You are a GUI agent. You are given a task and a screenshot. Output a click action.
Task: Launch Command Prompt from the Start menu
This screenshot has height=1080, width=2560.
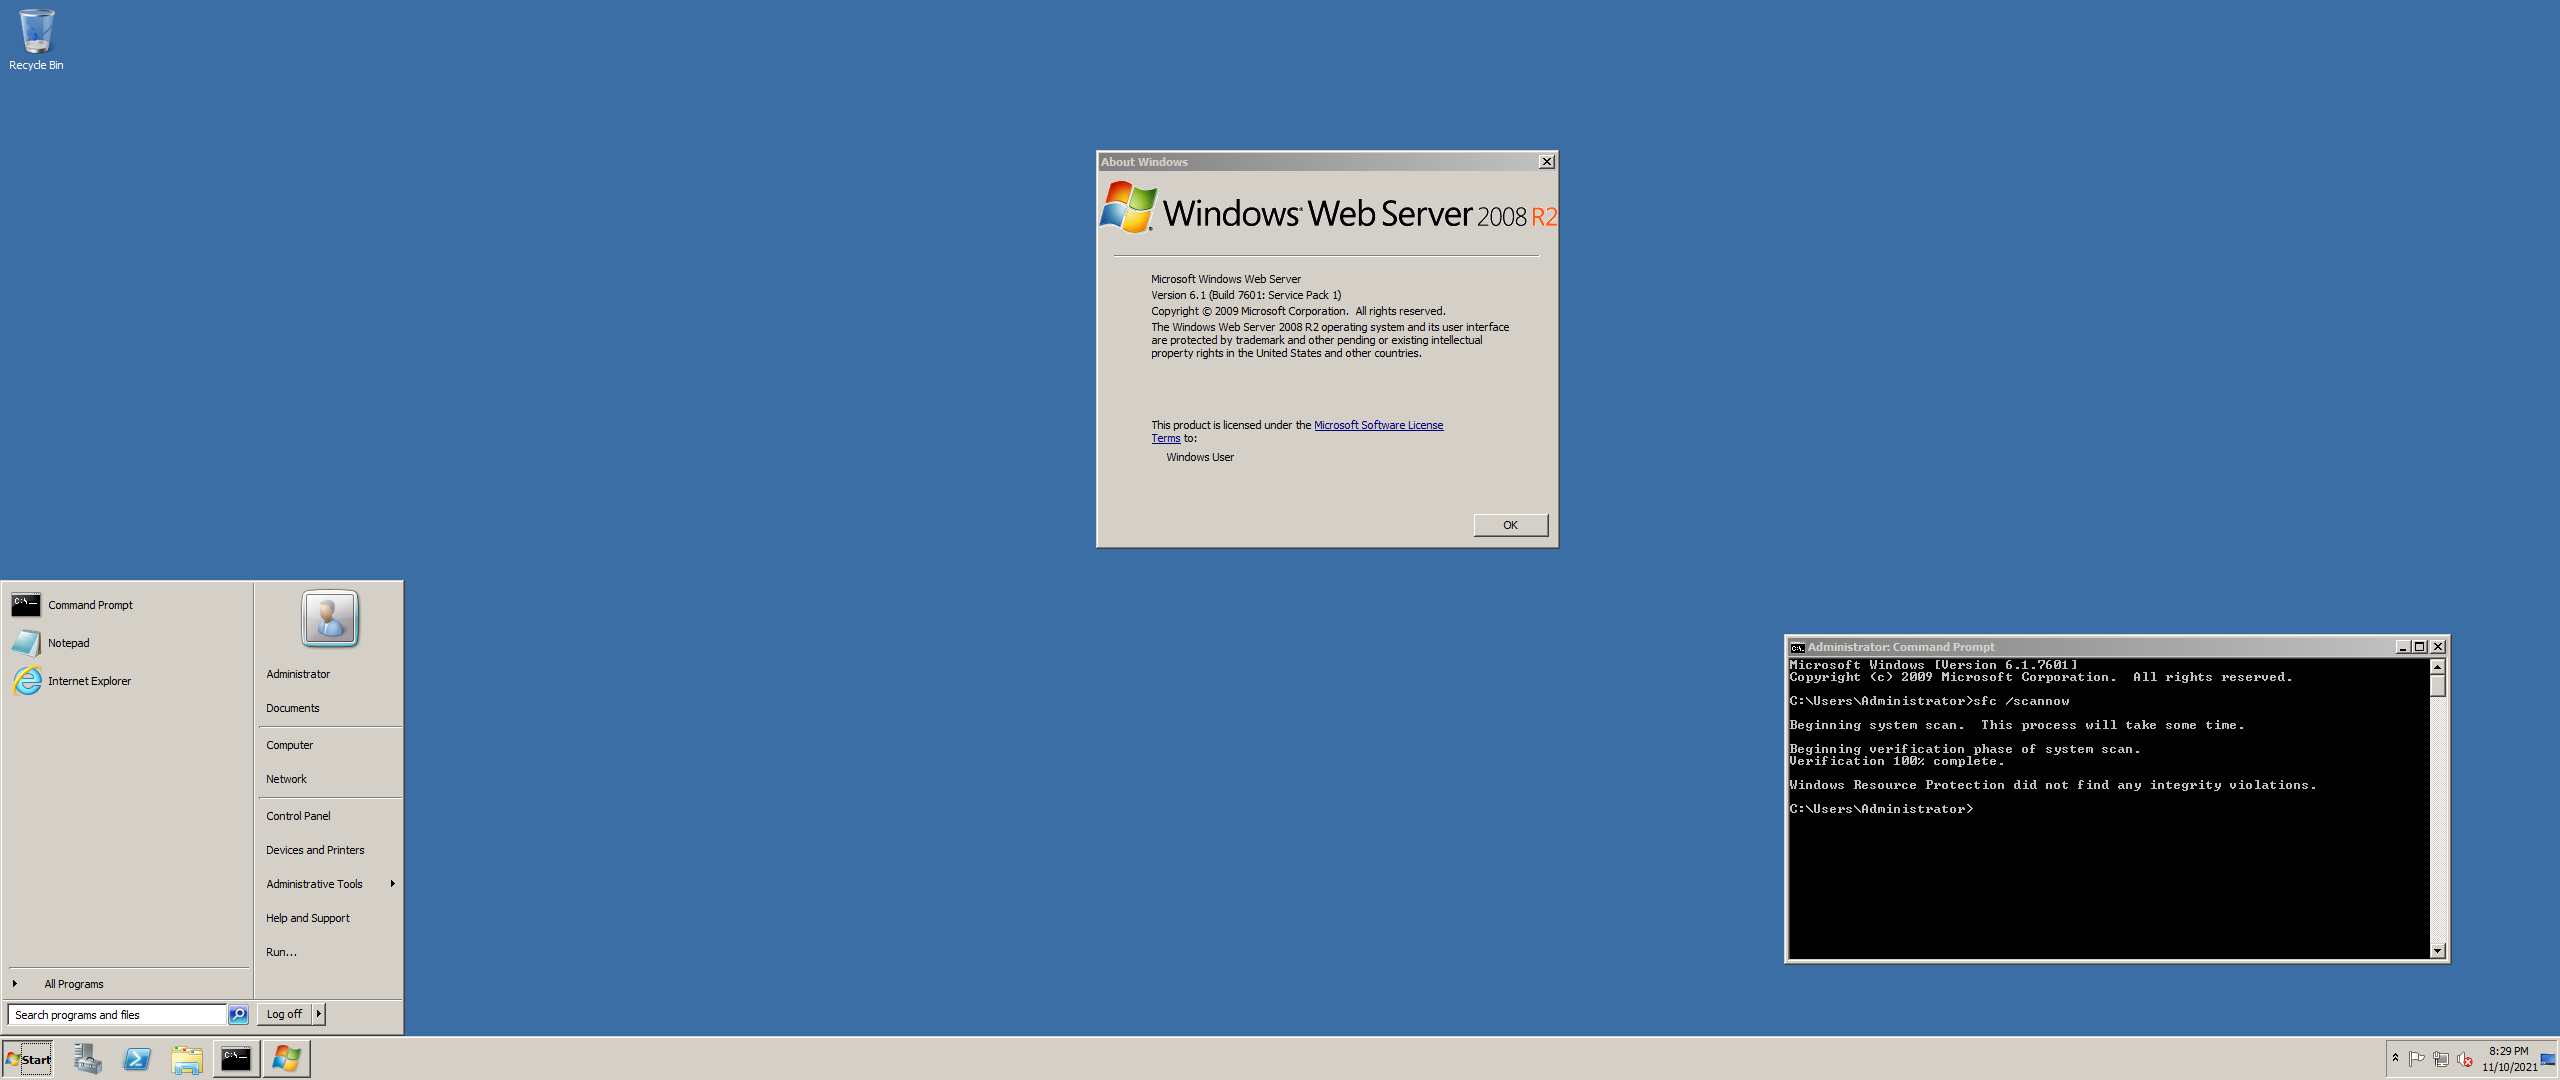[x=128, y=605]
